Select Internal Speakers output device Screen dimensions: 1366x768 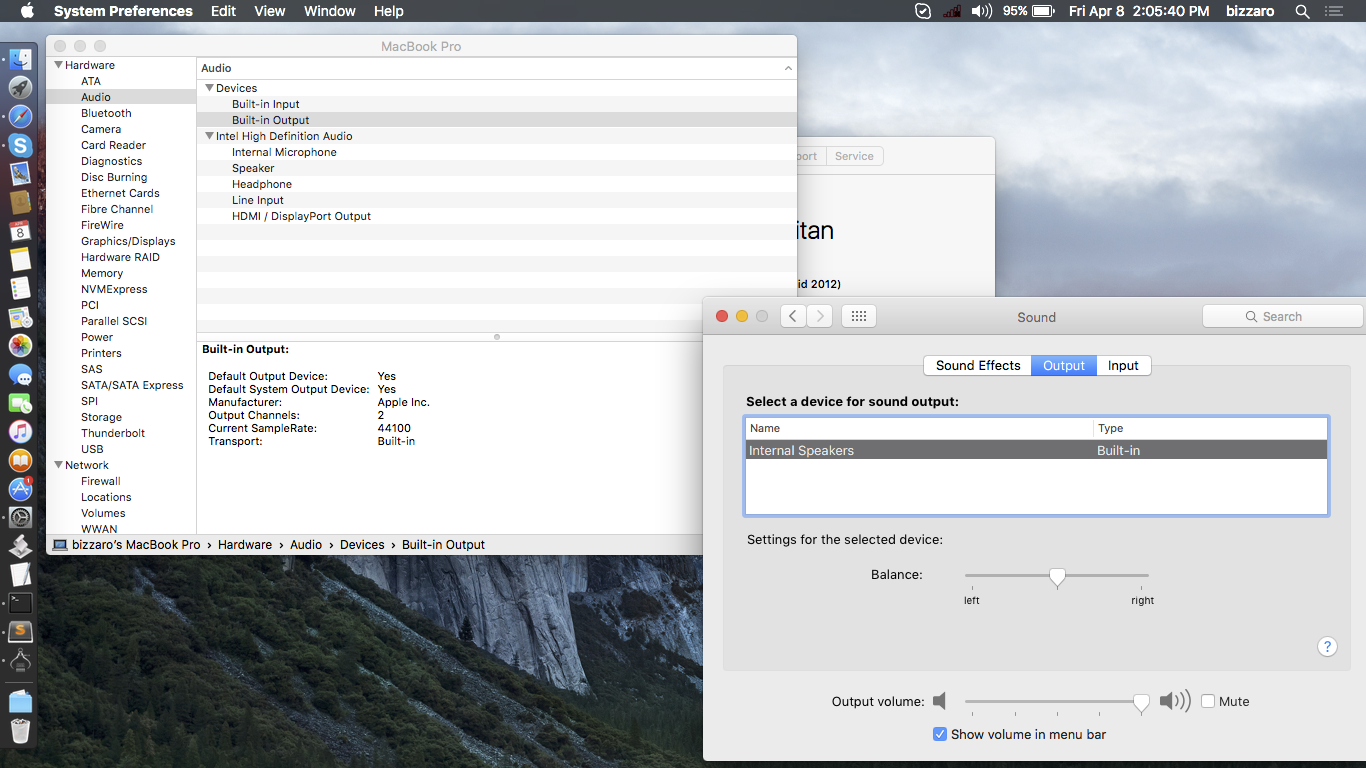tap(1036, 450)
